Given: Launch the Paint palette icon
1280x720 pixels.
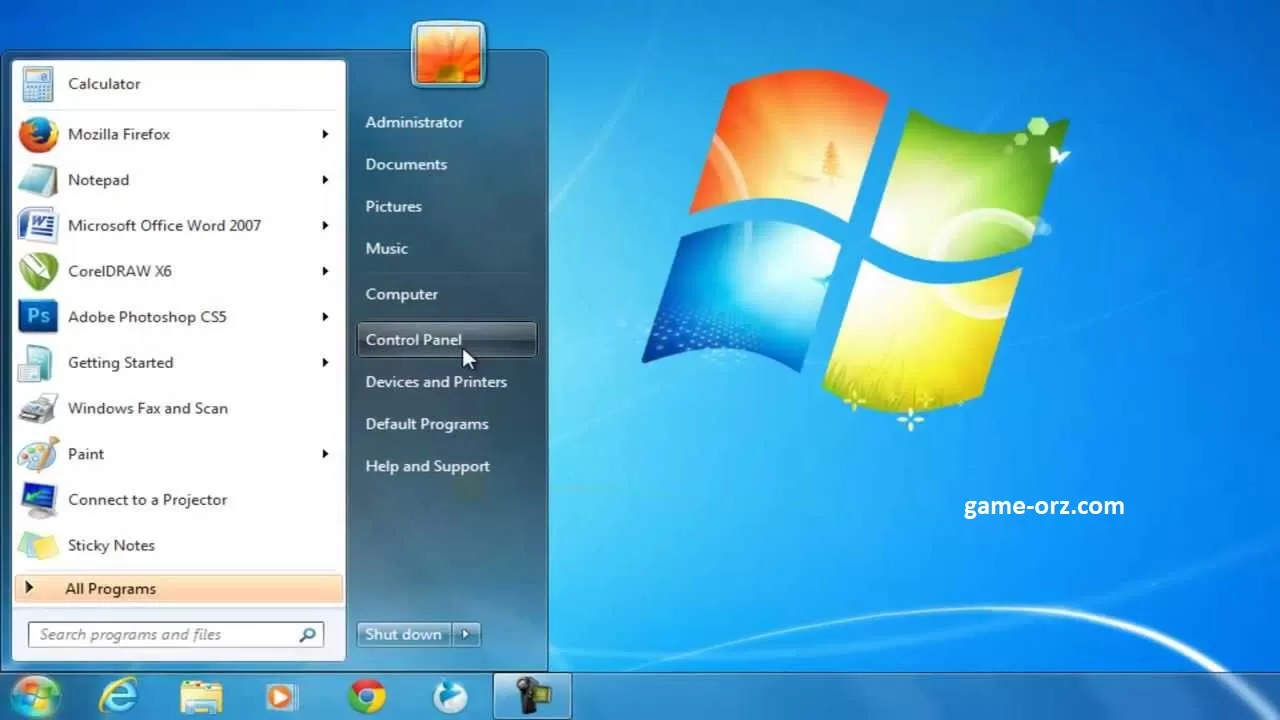Looking at the screenshot, I should [38, 454].
